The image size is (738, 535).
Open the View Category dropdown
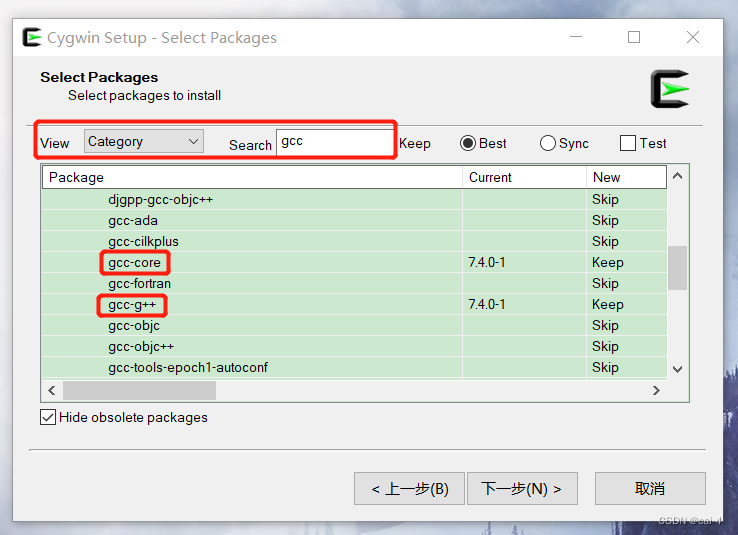click(144, 141)
